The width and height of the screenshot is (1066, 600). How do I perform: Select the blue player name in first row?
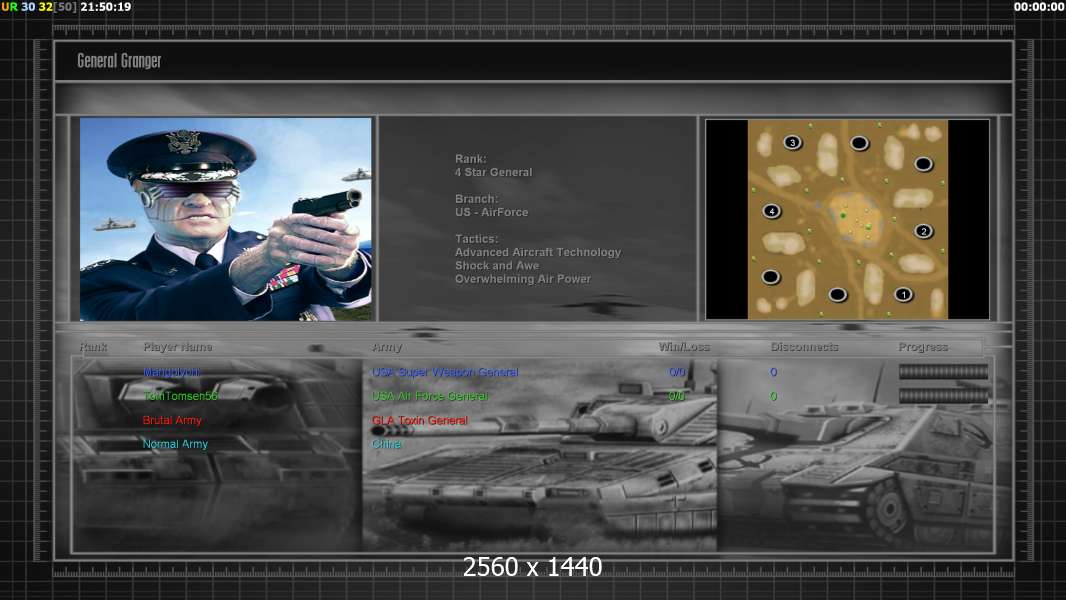tap(171, 372)
